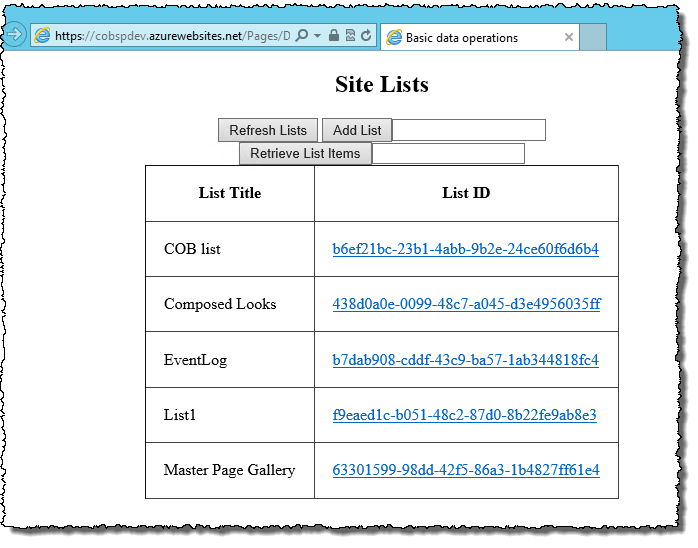Viewport: 698px width, 548px height.
Task: Close the Basic data operations tab
Action: (x=568, y=37)
